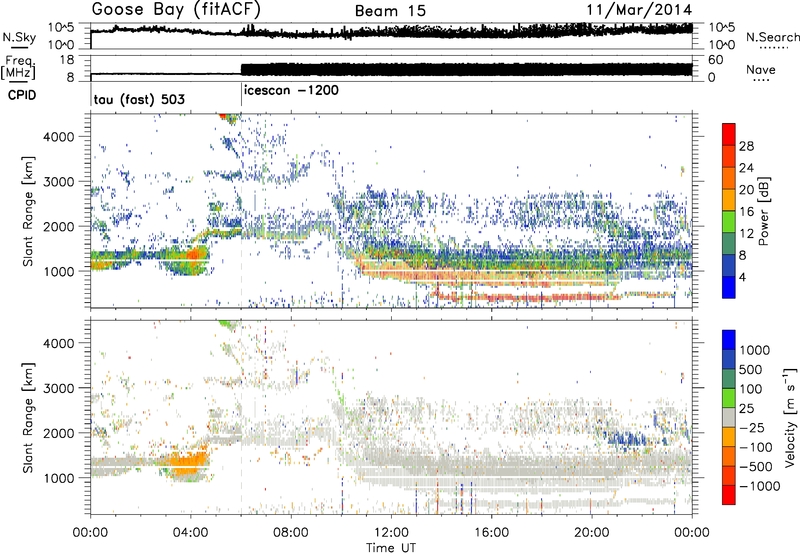Click the light green 25–100 Velocity swatch
This screenshot has width=800, height=554.
[729, 398]
